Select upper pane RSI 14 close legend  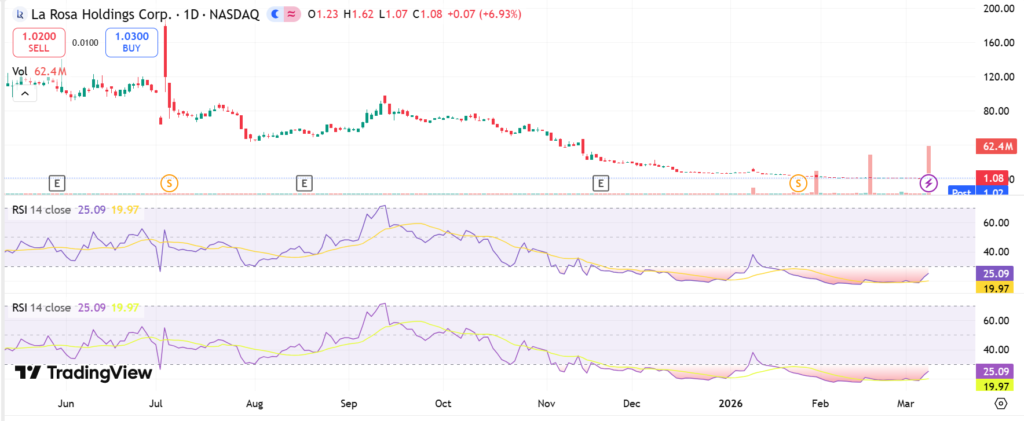[39, 210]
